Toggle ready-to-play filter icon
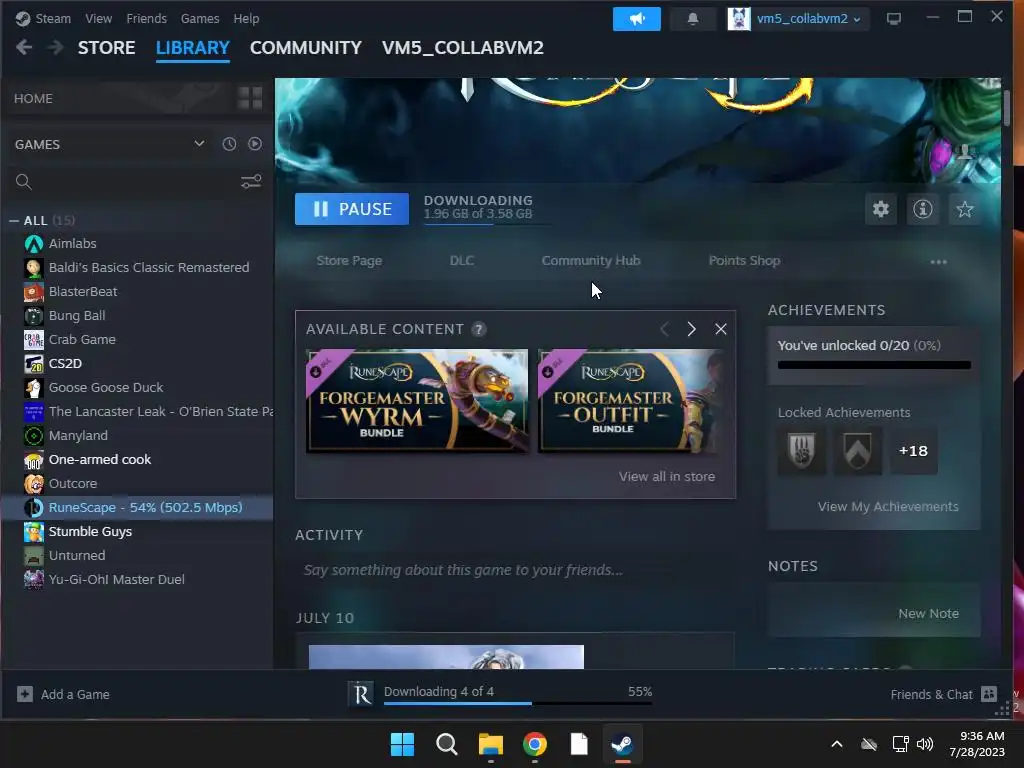This screenshot has width=1024, height=768. (x=255, y=144)
